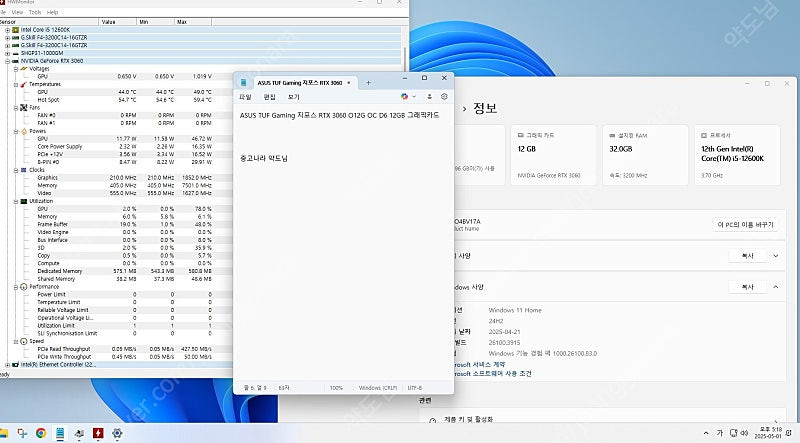Open Notepad settings gear icon
This screenshot has height=443, width=800.
(x=444, y=96)
